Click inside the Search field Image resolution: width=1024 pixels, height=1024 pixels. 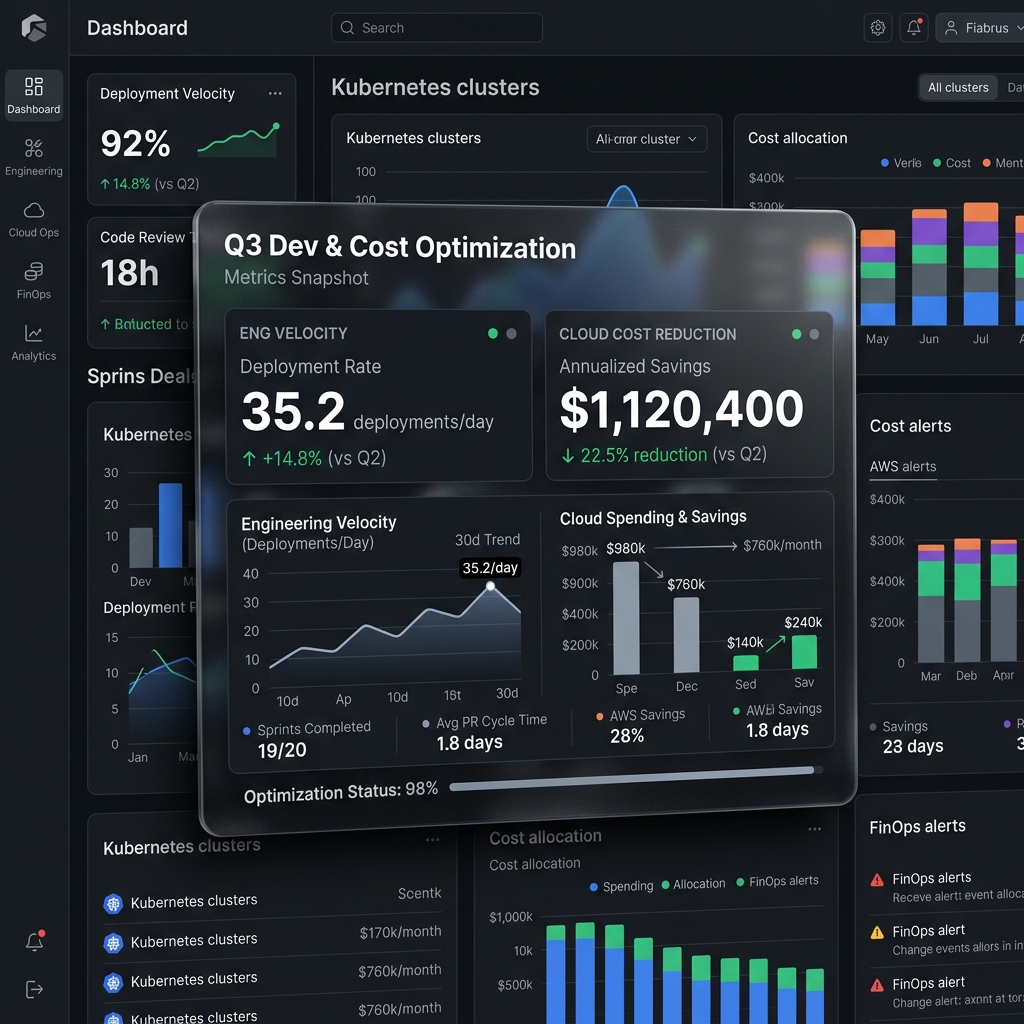point(437,28)
